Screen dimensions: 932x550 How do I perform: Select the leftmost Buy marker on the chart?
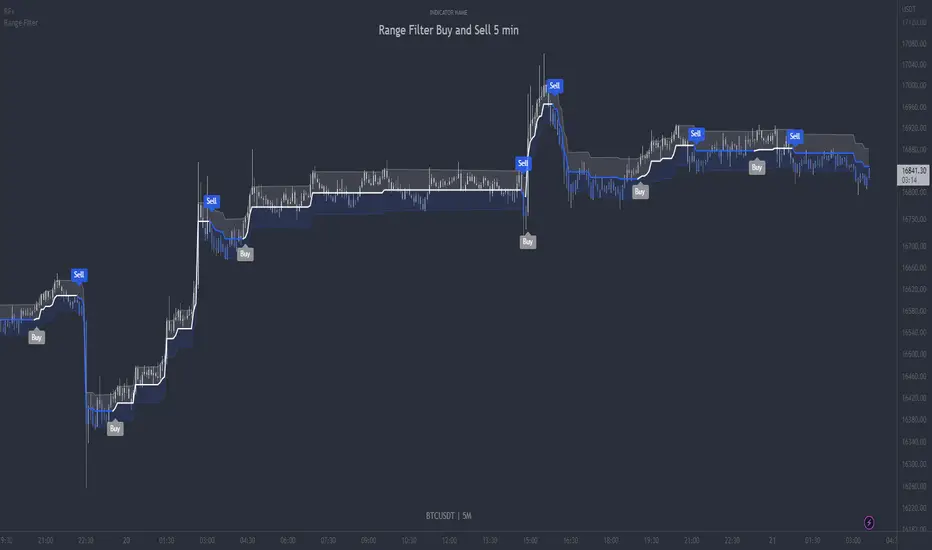point(37,337)
